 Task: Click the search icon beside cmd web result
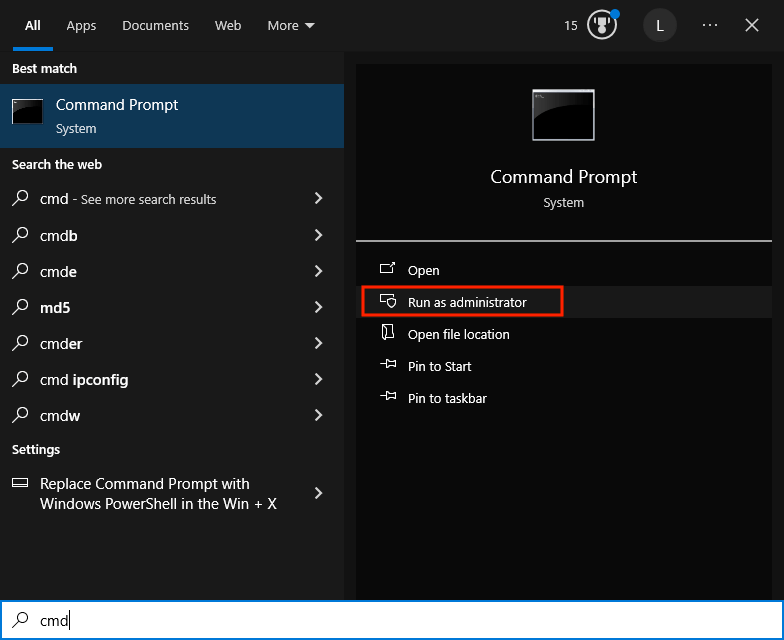click(20, 198)
